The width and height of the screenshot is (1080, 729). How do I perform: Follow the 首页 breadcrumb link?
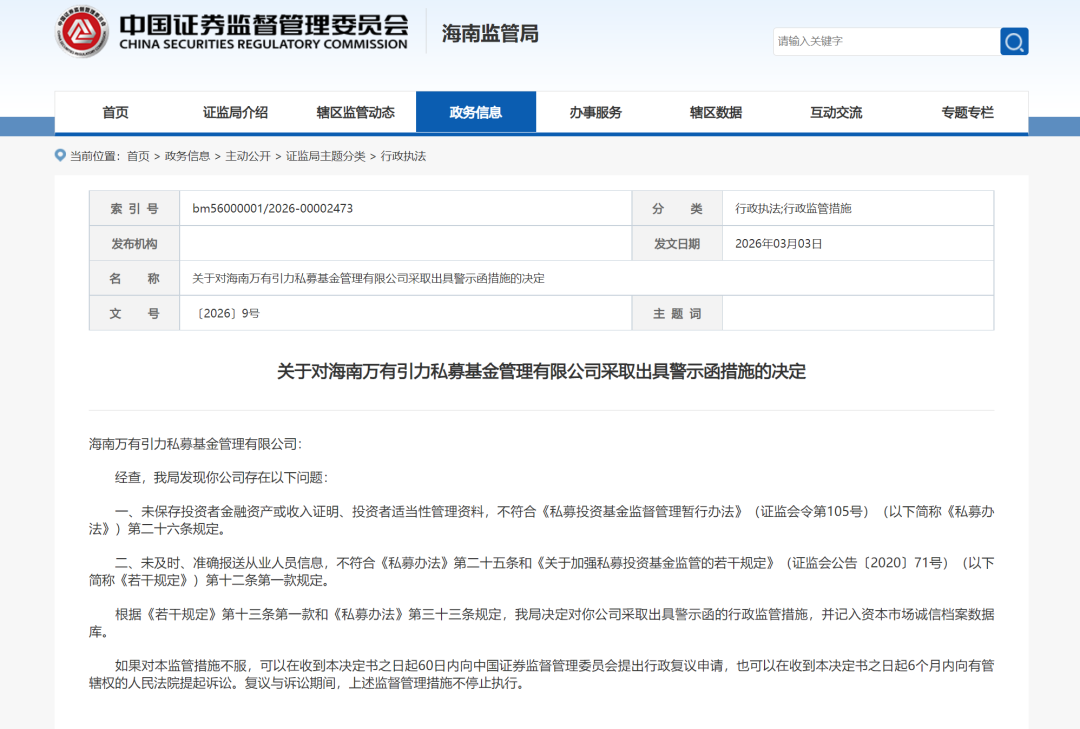(x=138, y=156)
